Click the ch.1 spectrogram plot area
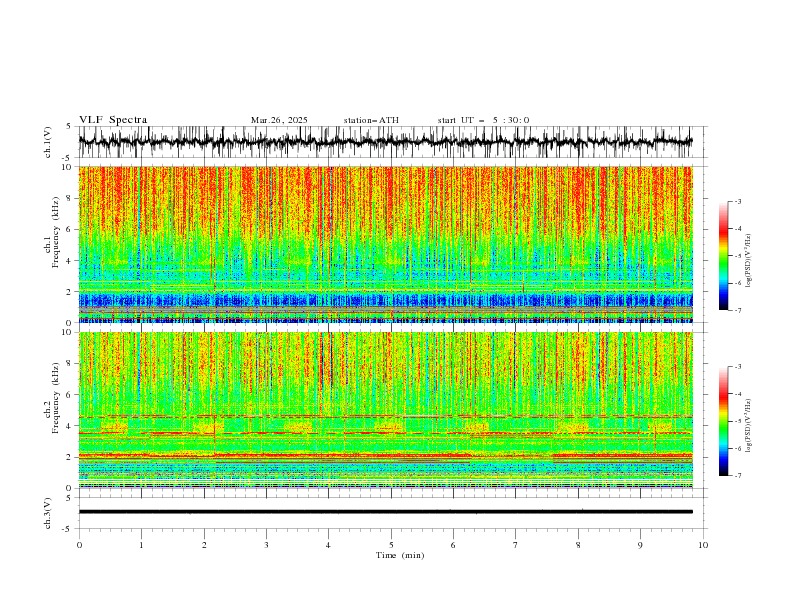The height and width of the screenshot is (612, 792). pos(385,244)
